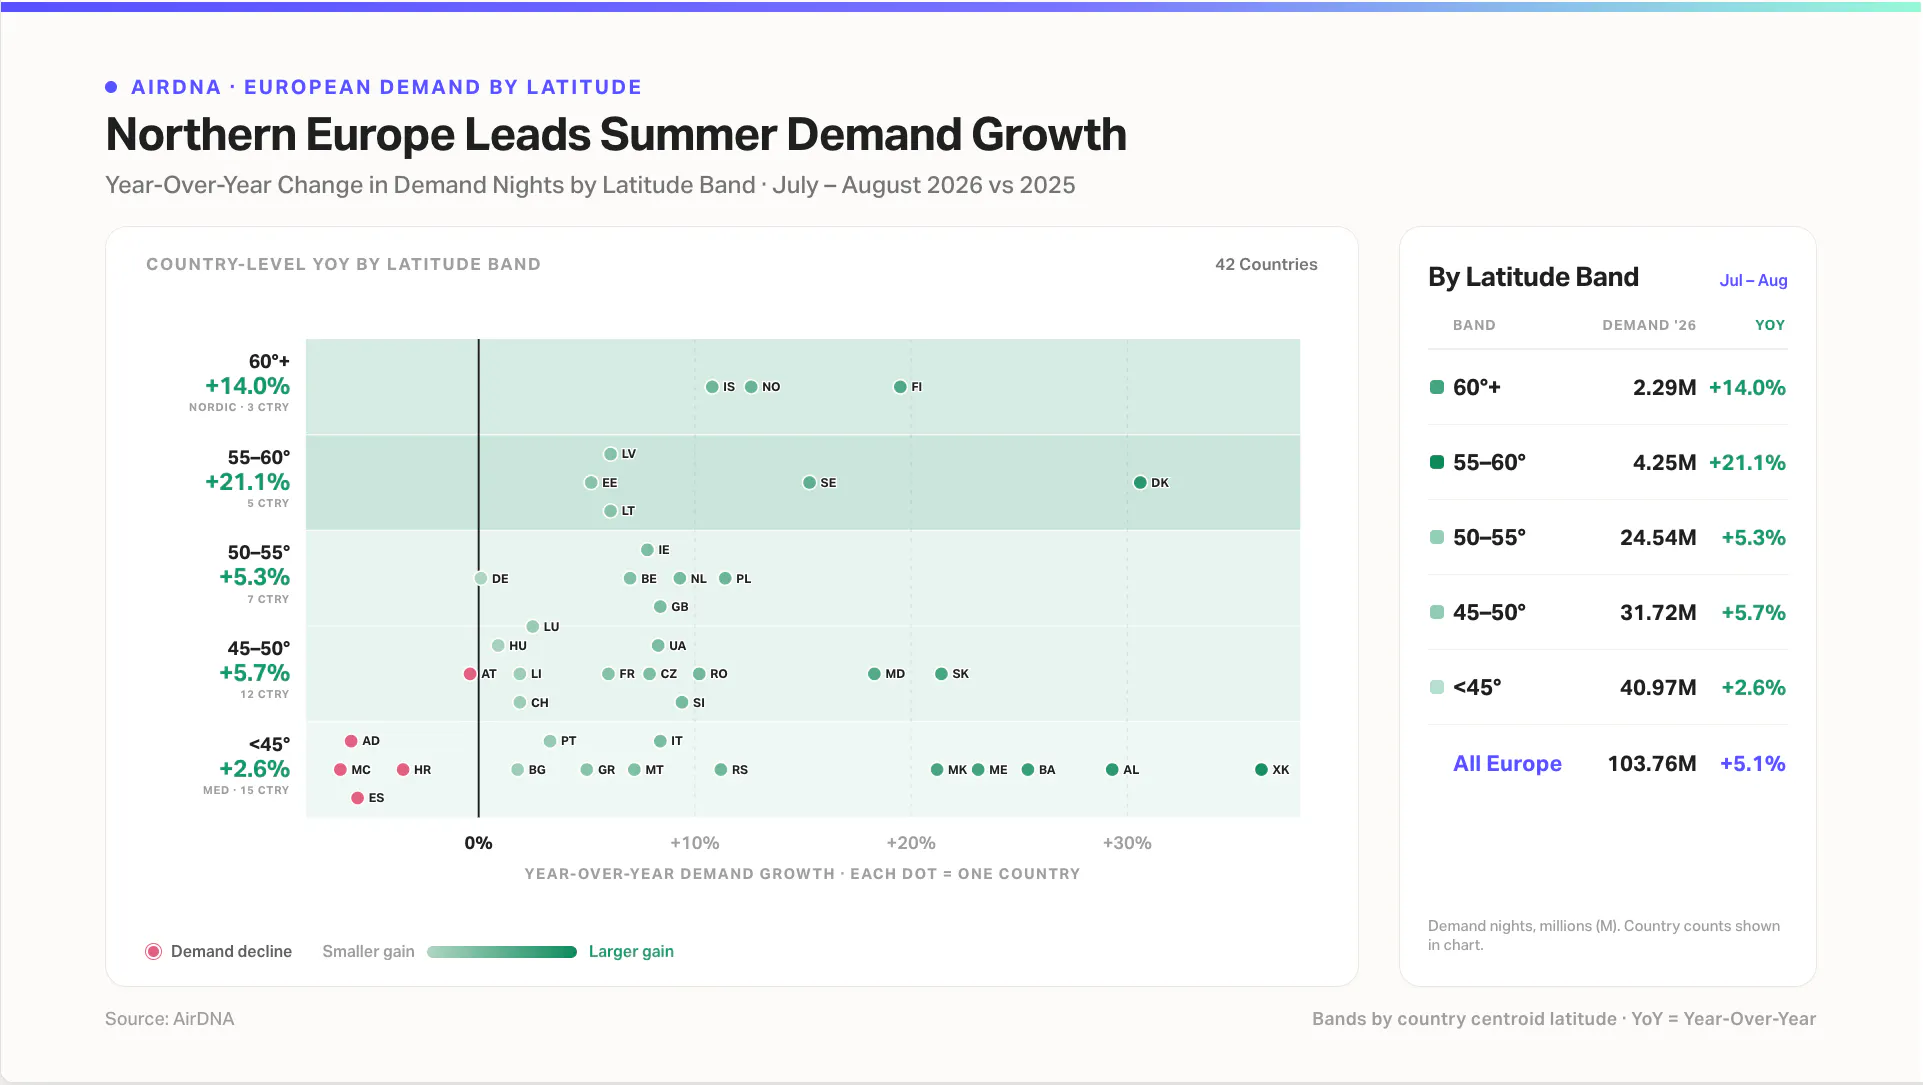Image resolution: width=1923 pixels, height=1085 pixels.
Task: Click the 103.76M total value
Action: pos(1651,763)
